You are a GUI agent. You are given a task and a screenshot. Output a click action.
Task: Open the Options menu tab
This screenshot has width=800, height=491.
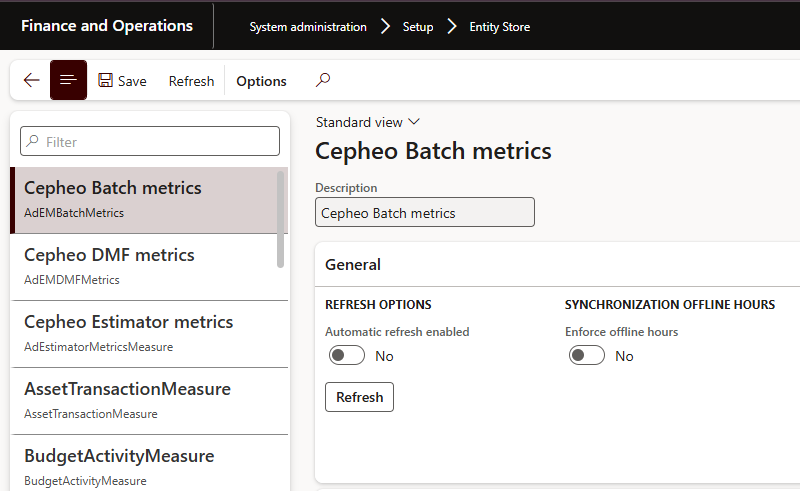261,81
